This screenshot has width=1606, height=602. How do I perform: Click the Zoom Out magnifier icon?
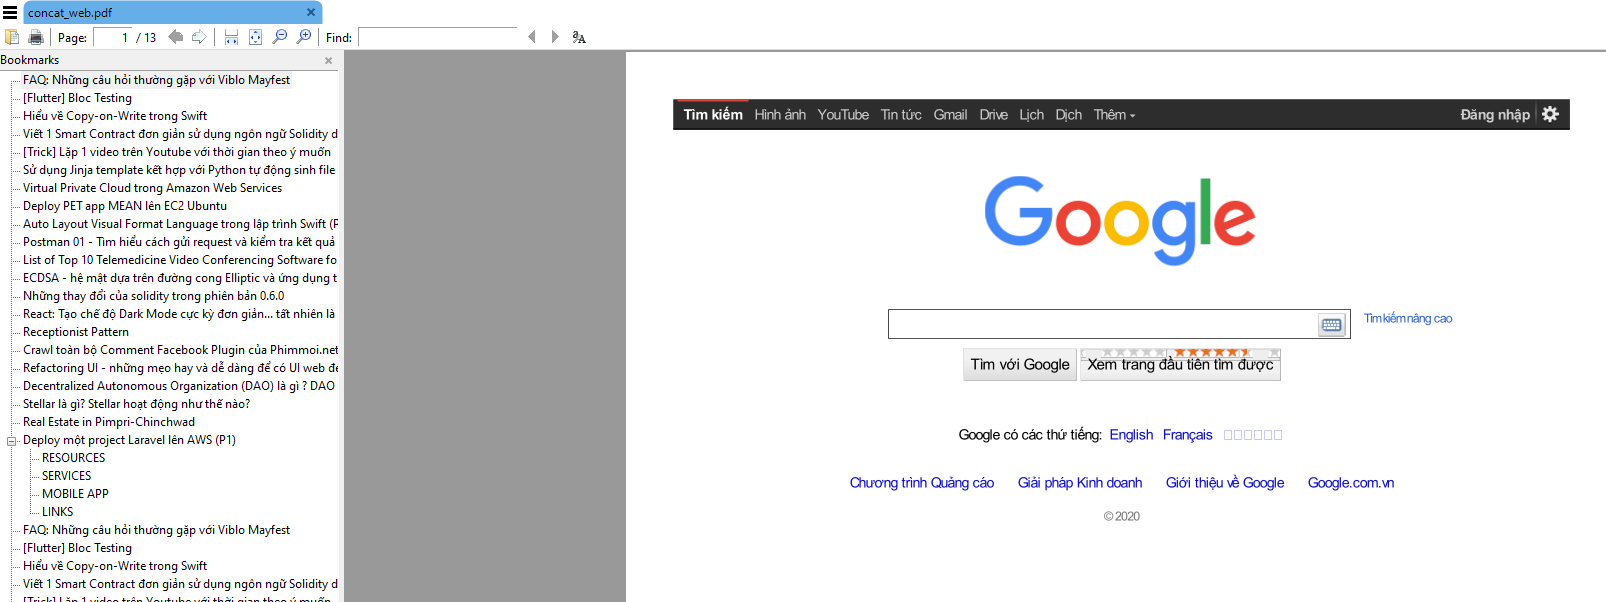[x=280, y=37]
